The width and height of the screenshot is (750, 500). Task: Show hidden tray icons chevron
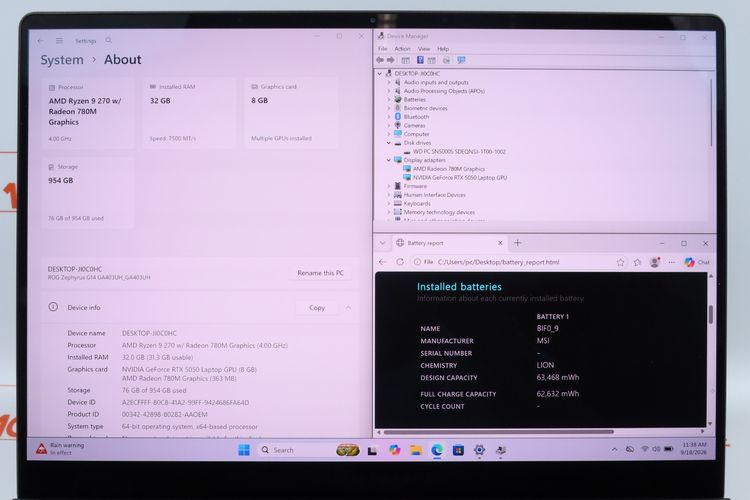coord(614,449)
